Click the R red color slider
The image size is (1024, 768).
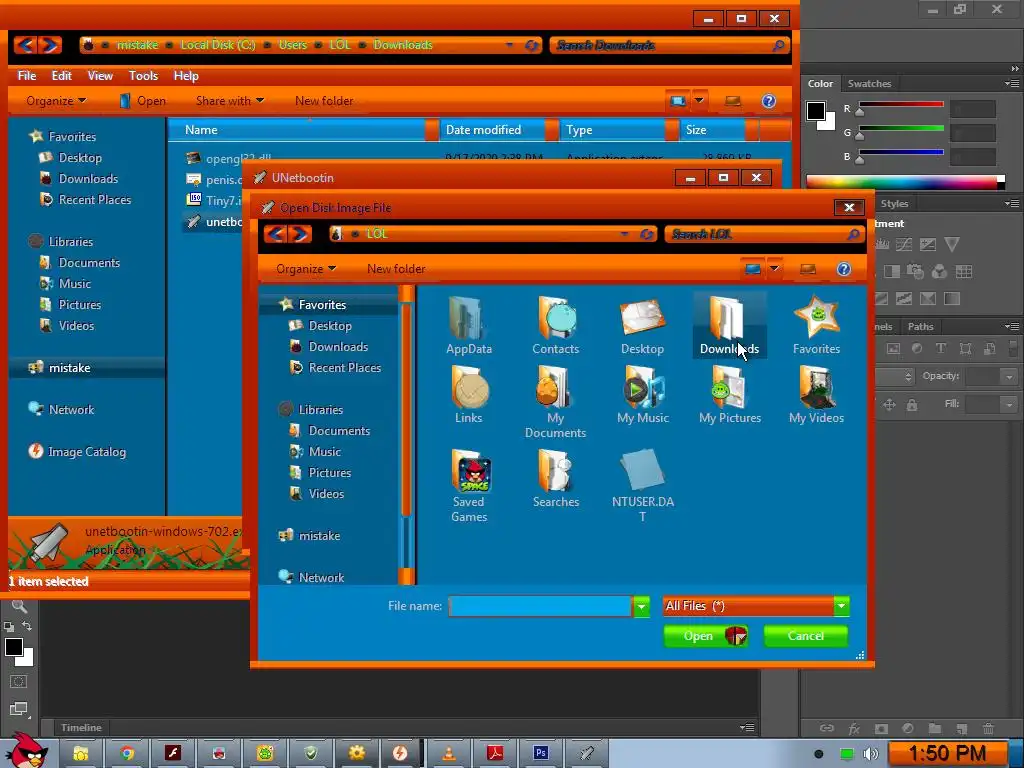click(x=901, y=104)
